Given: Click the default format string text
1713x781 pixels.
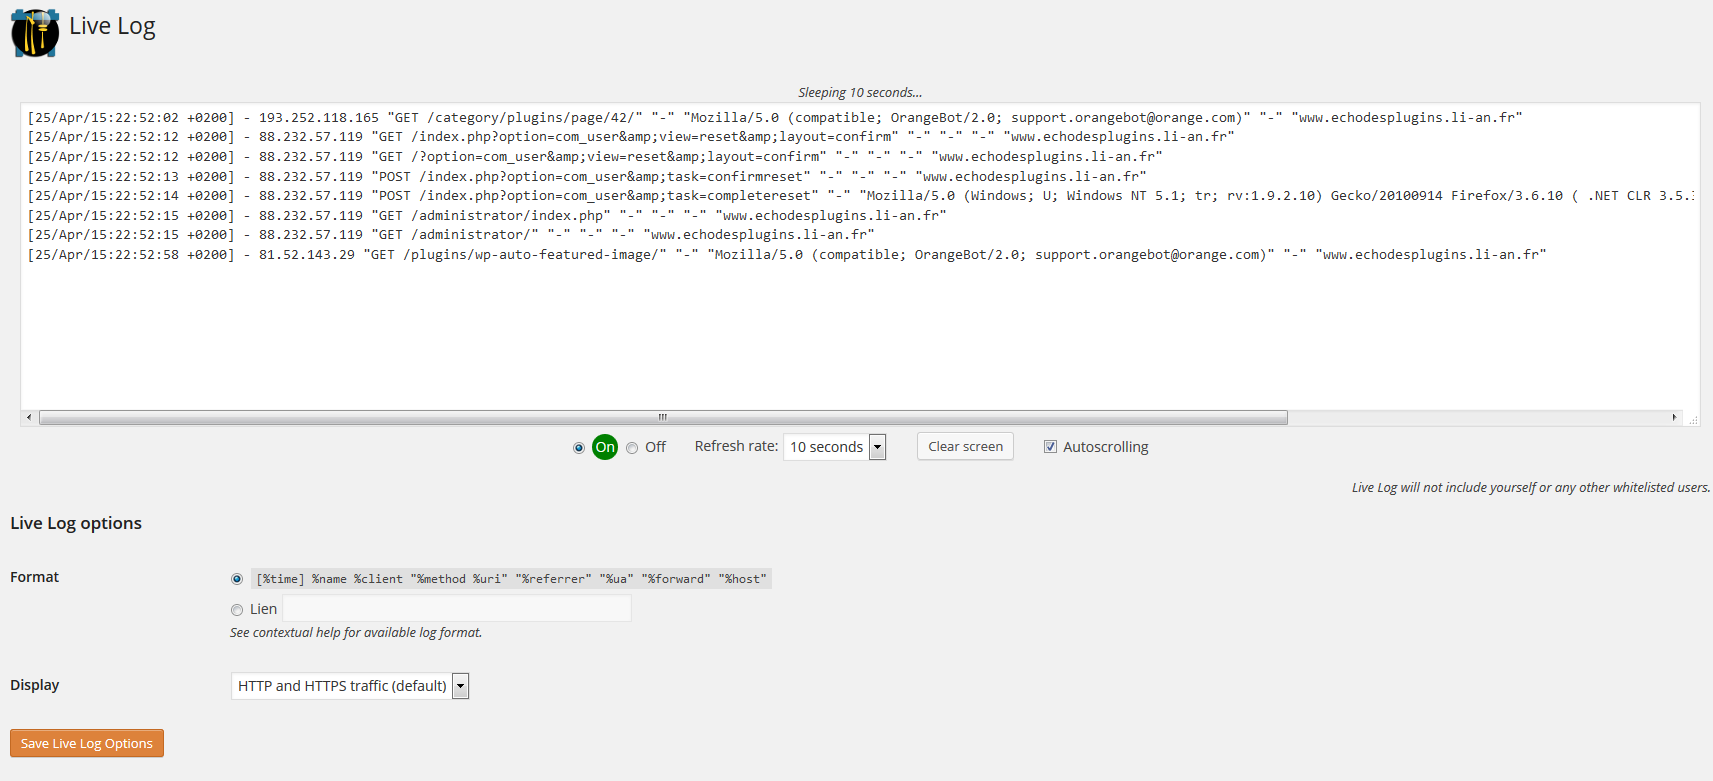Looking at the screenshot, I should [511, 579].
